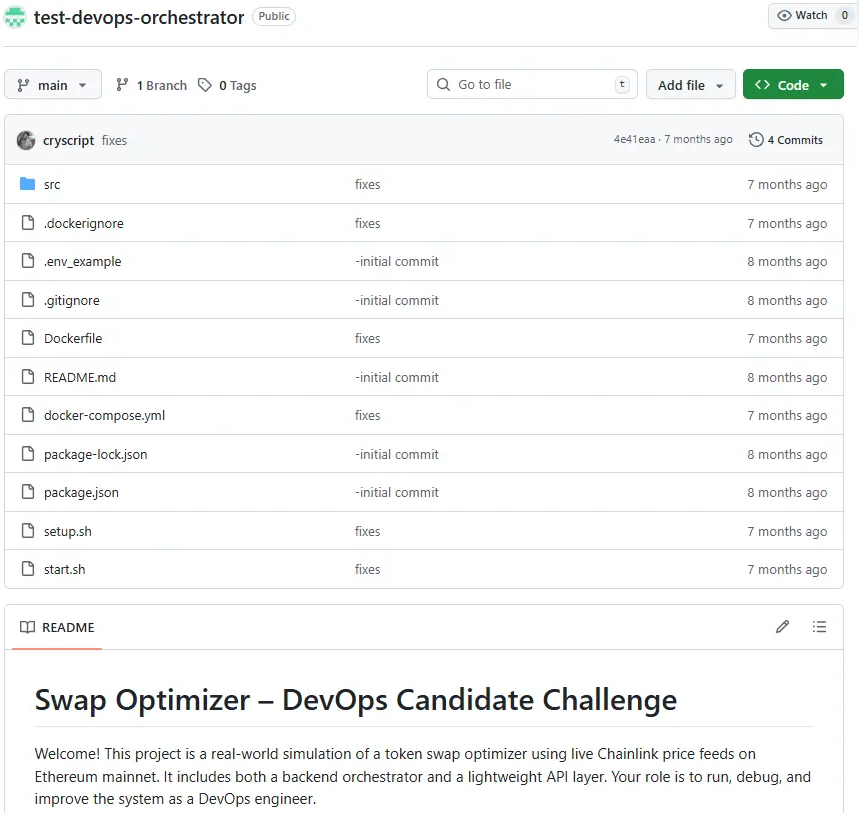859x813 pixels.
Task: Open the Add file dropdown
Action: (690, 85)
